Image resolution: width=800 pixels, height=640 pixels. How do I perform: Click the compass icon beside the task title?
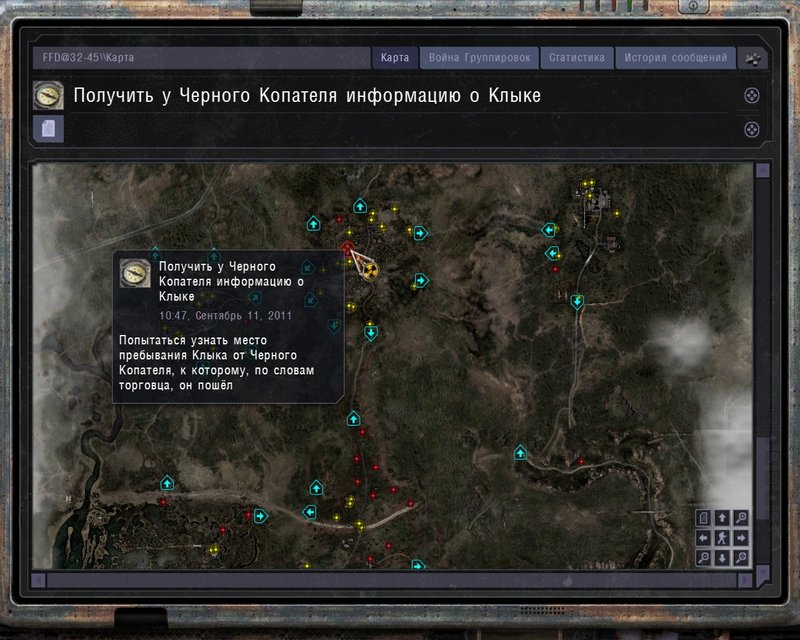pos(48,95)
